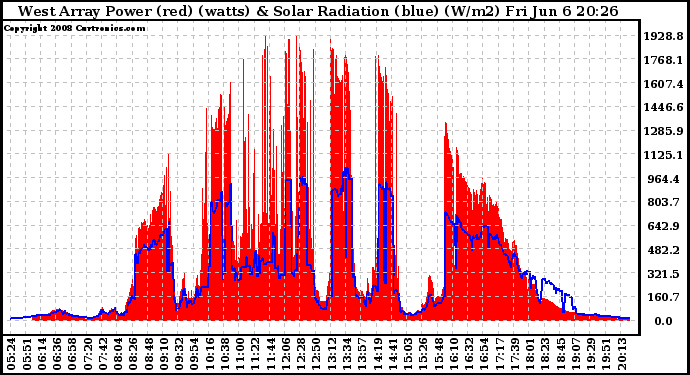Click the 09:54 time label
Image resolution: width=690 pixels, height=375 pixels.
(194, 354)
